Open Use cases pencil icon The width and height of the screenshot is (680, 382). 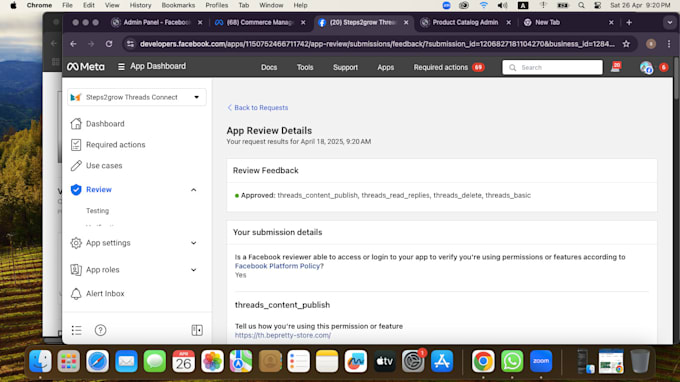tap(76, 165)
